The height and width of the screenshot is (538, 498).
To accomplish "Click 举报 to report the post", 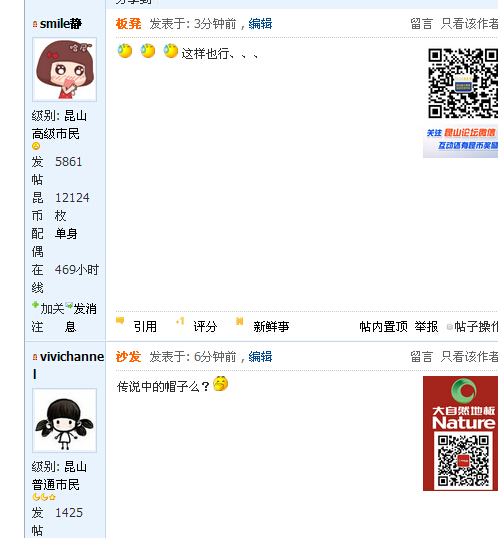I will [426, 327].
